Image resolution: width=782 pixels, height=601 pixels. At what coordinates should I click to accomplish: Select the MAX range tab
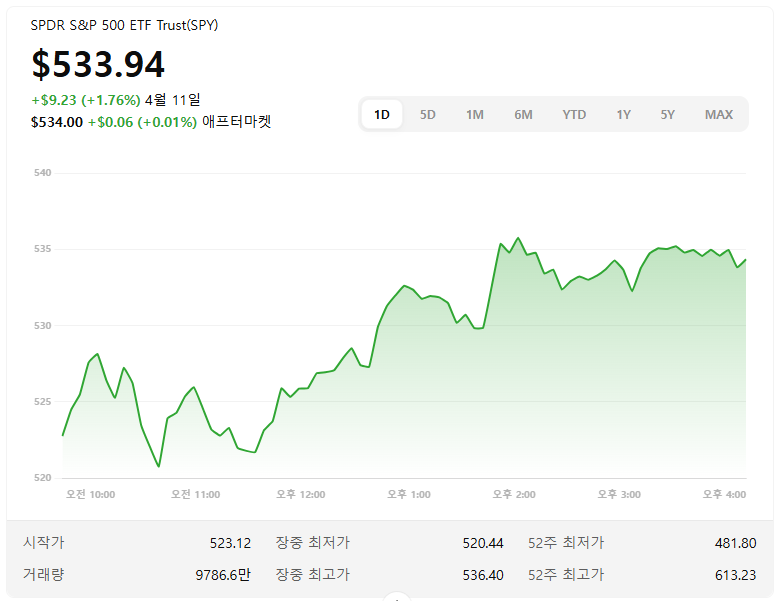click(x=719, y=115)
